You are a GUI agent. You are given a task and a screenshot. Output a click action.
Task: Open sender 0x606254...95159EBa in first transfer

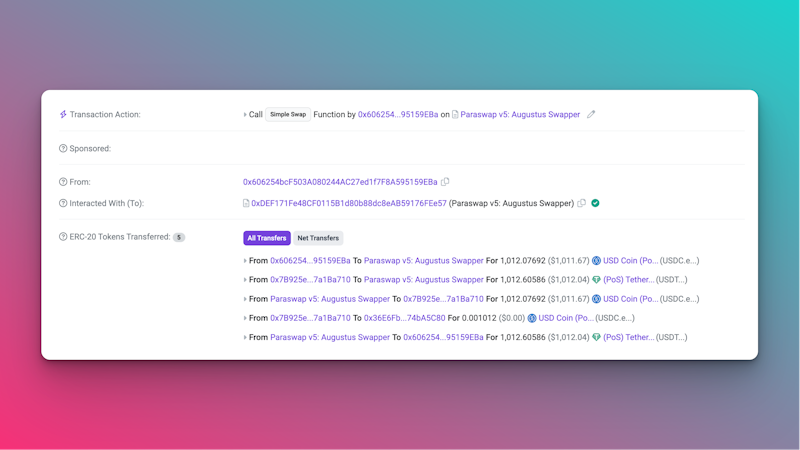tap(310, 260)
